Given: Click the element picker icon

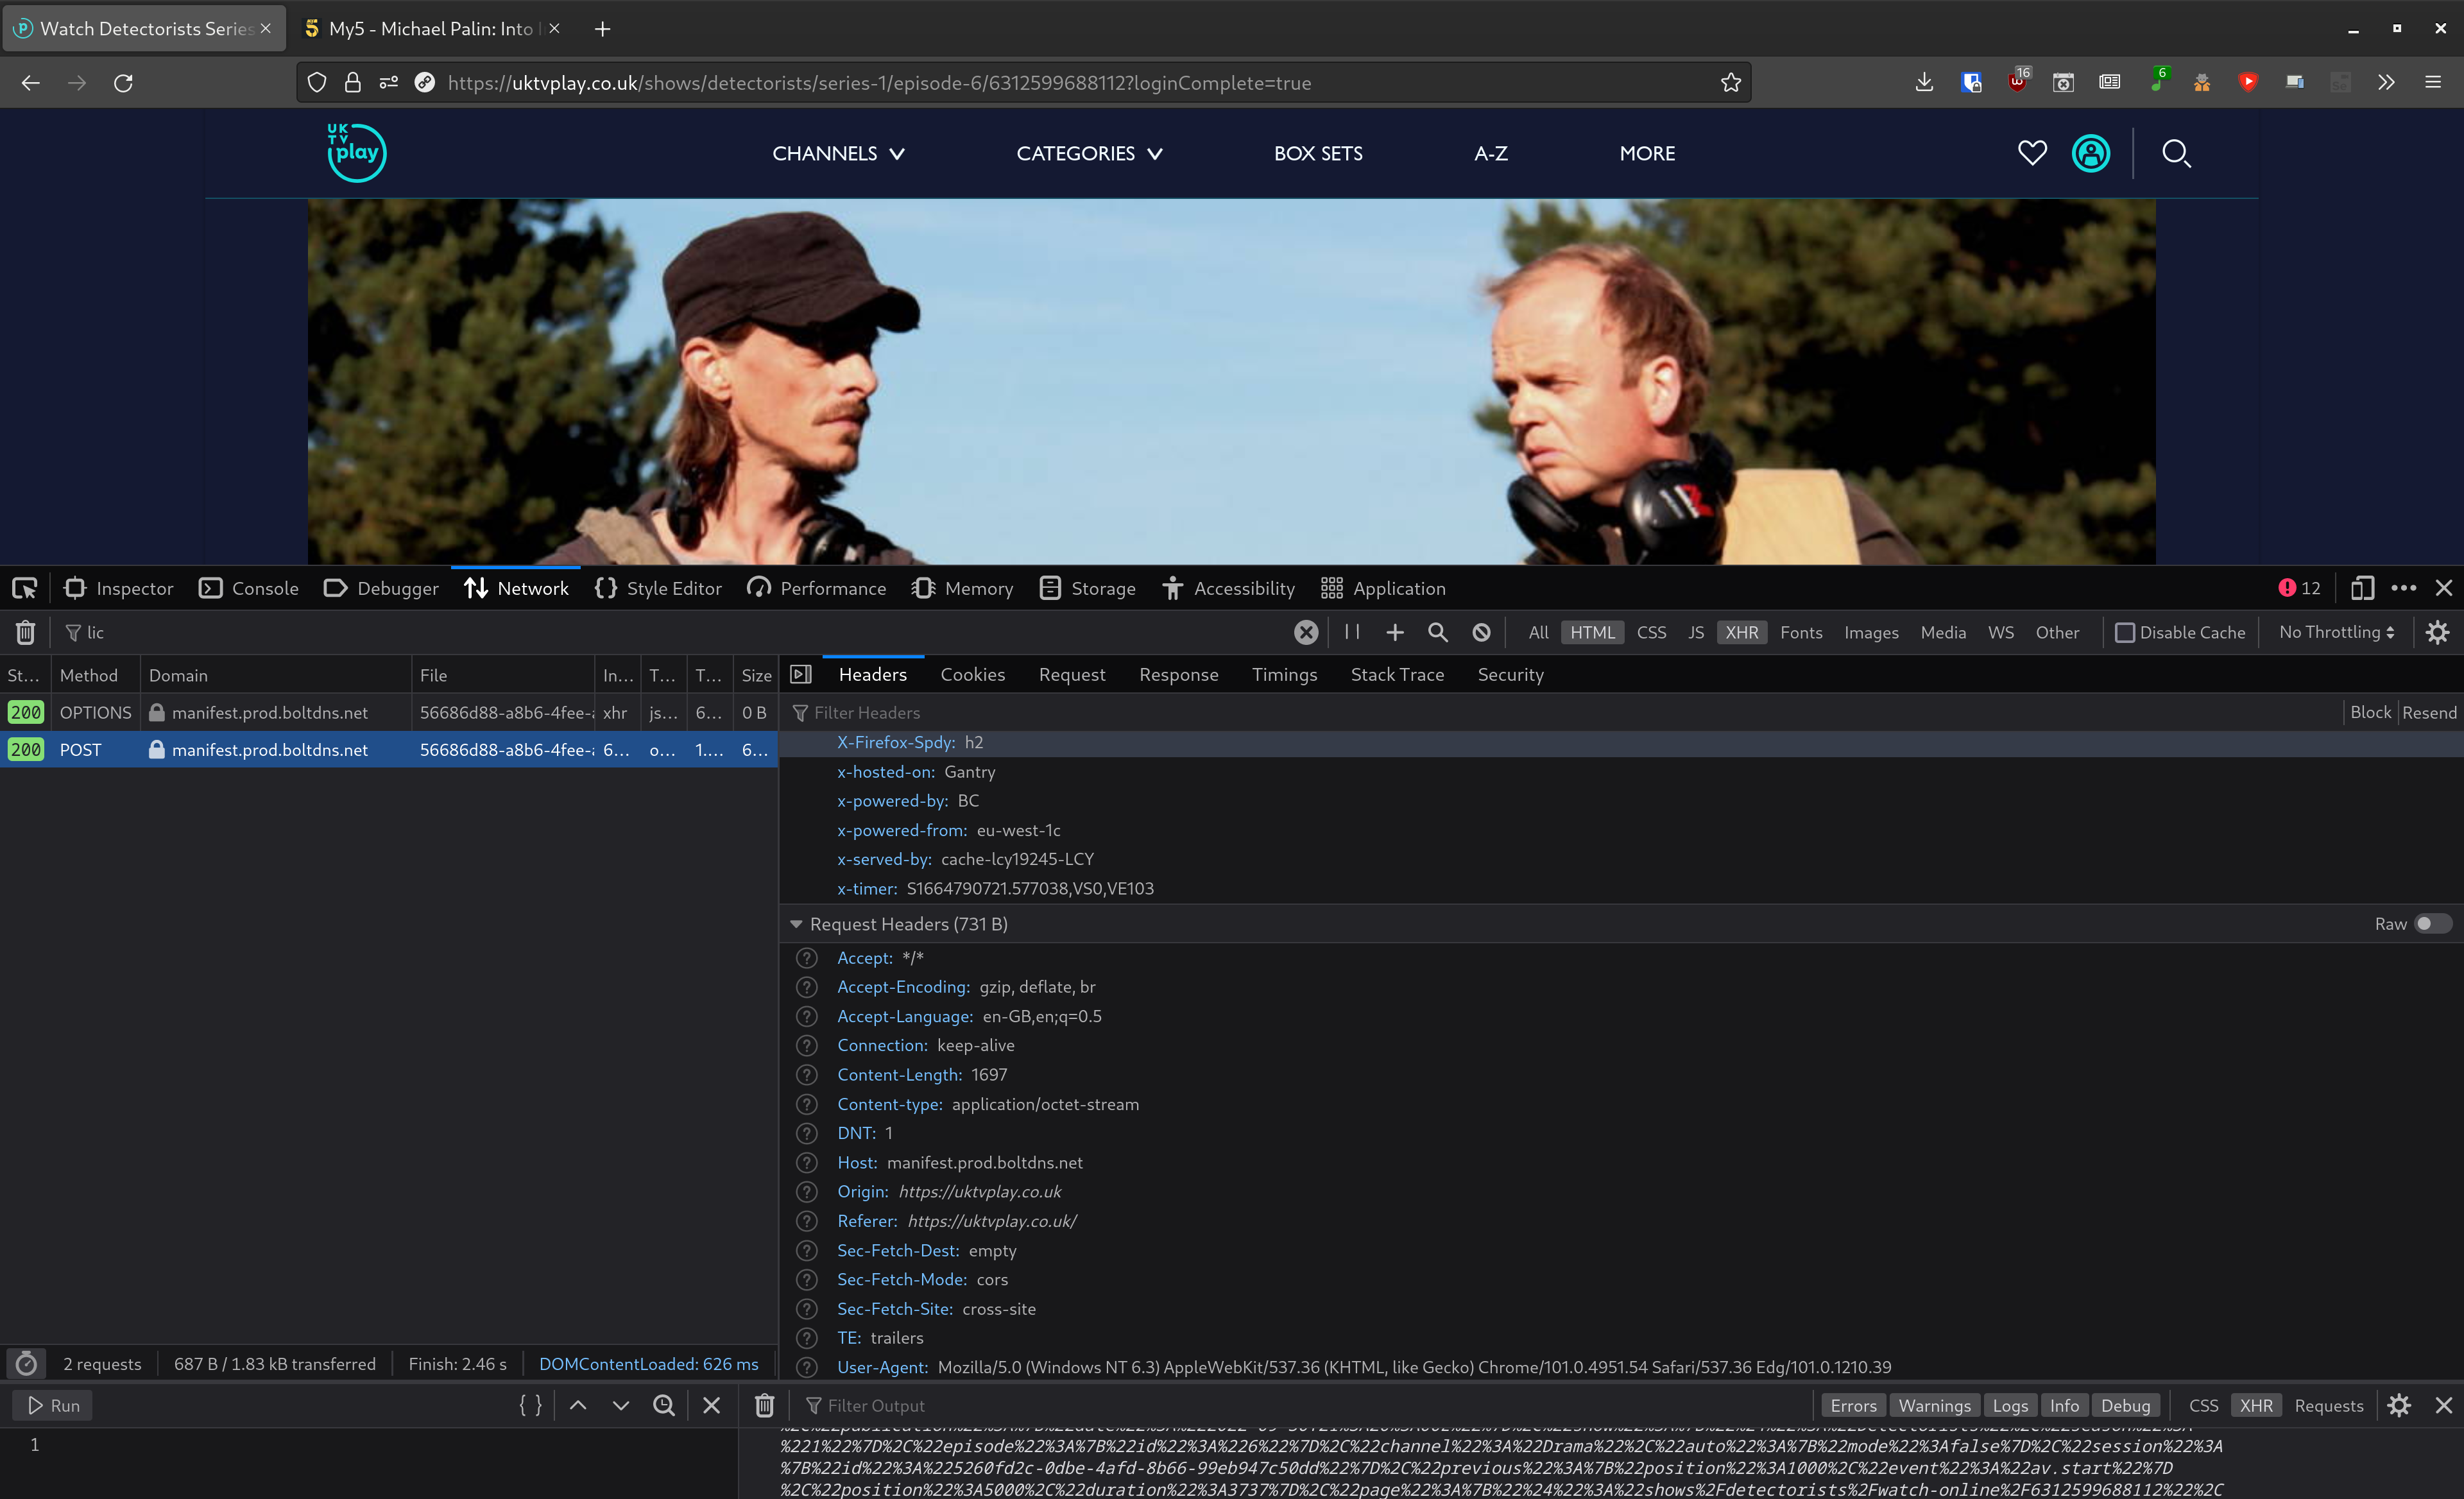Looking at the screenshot, I should [25, 588].
